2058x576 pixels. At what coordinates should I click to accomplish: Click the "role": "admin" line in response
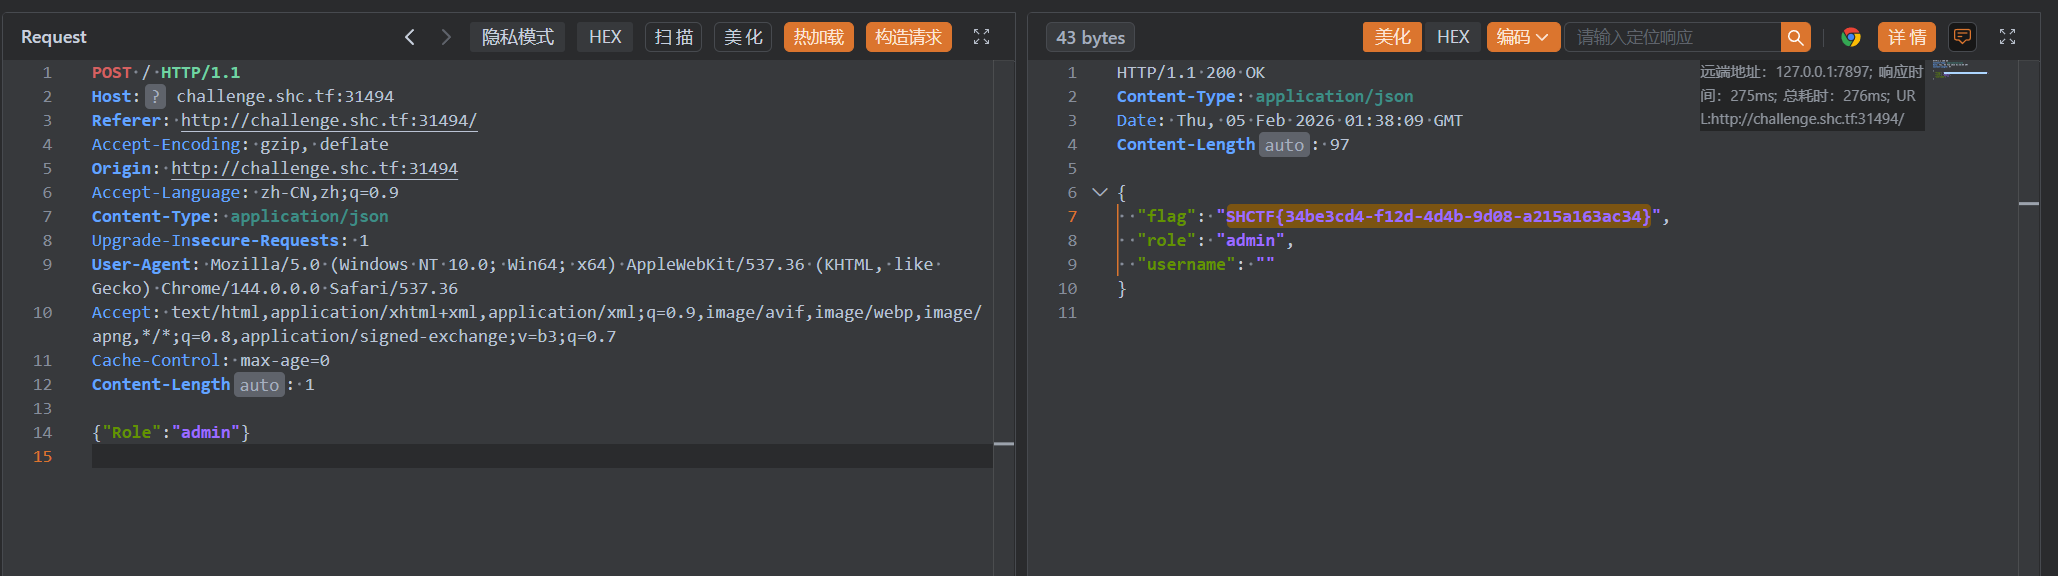1207,240
